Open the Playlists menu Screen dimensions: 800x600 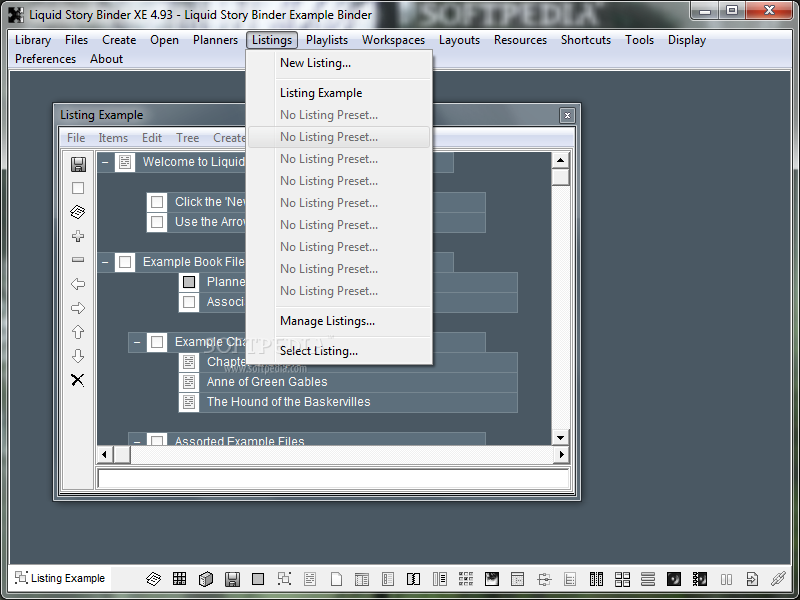(x=327, y=40)
